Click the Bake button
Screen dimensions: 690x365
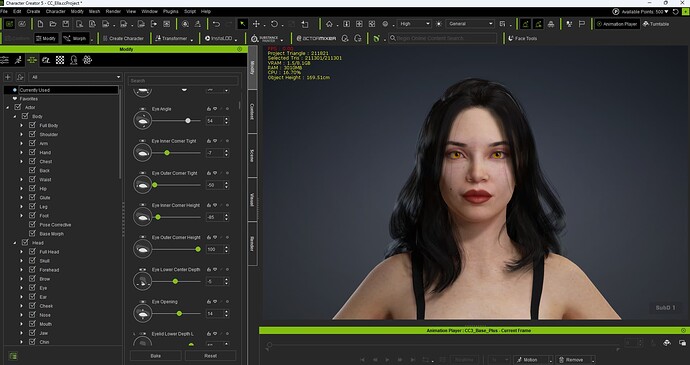coord(155,356)
